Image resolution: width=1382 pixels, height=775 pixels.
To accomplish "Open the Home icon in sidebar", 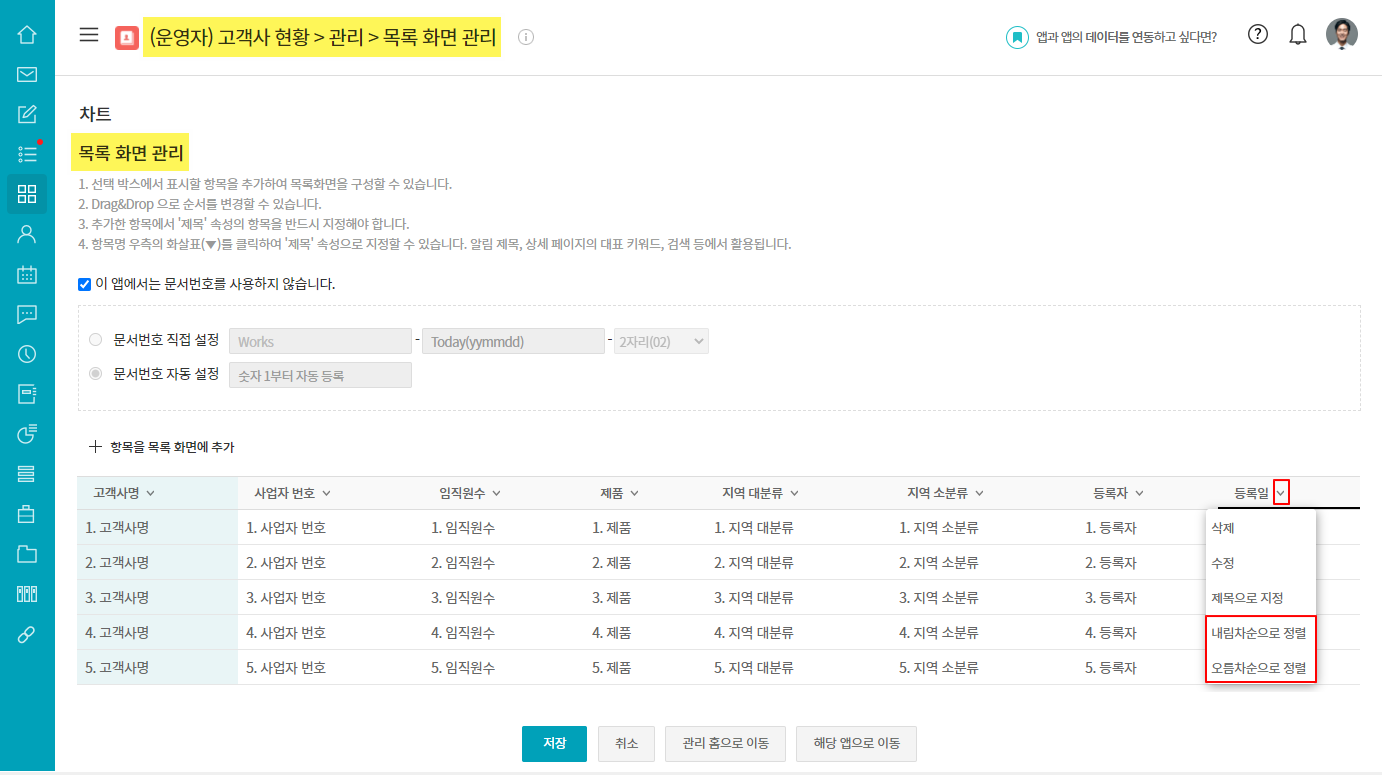I will point(27,35).
